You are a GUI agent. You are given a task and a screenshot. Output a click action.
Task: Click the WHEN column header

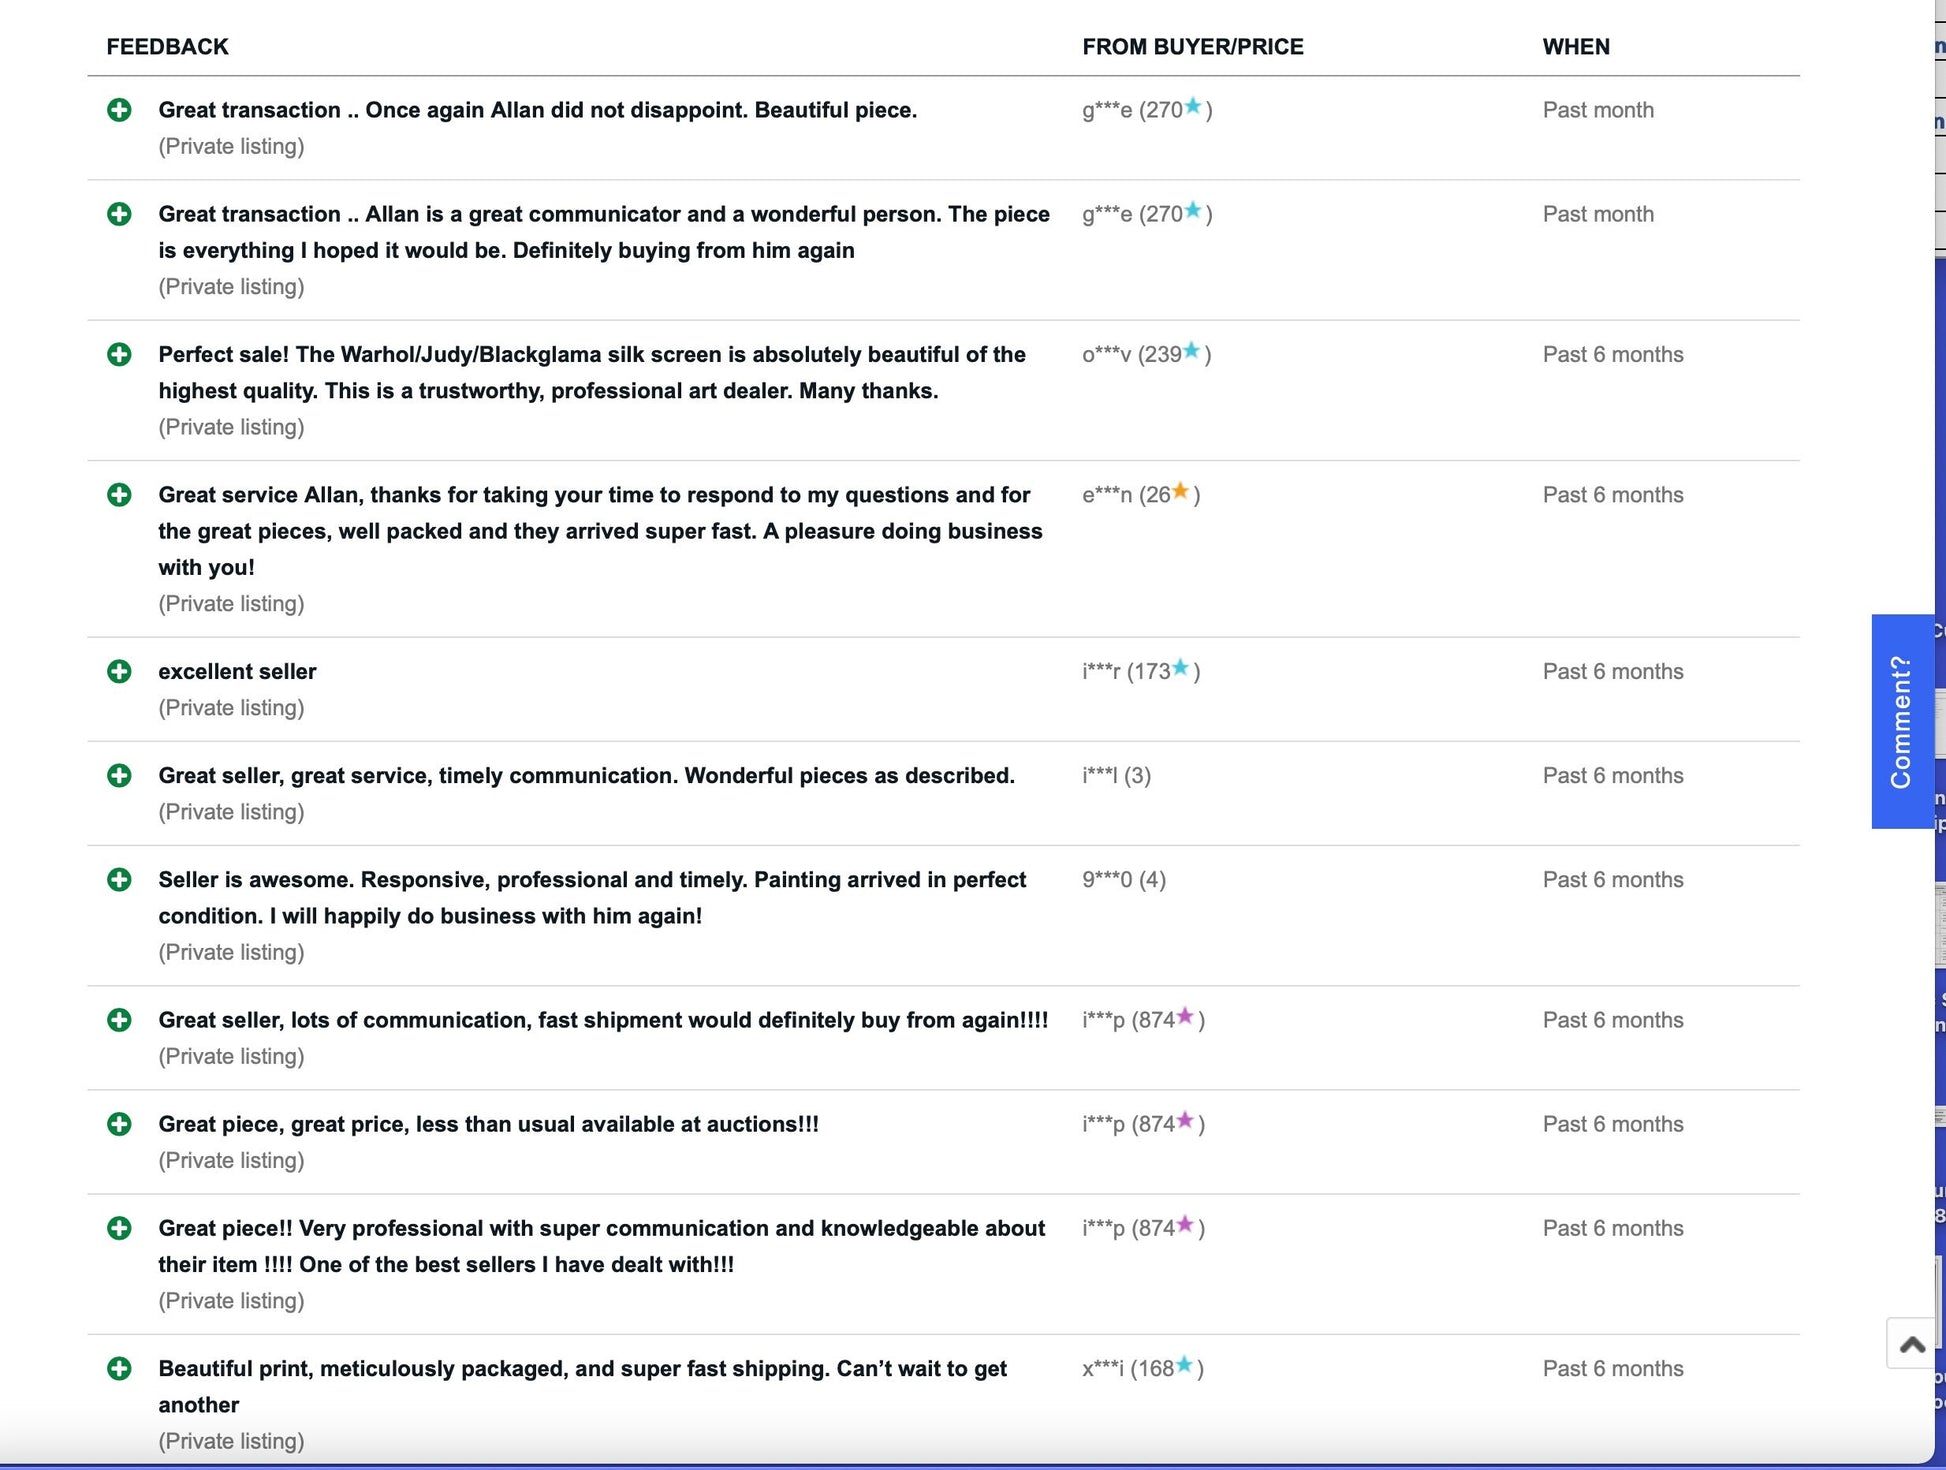pyautogui.click(x=1575, y=47)
